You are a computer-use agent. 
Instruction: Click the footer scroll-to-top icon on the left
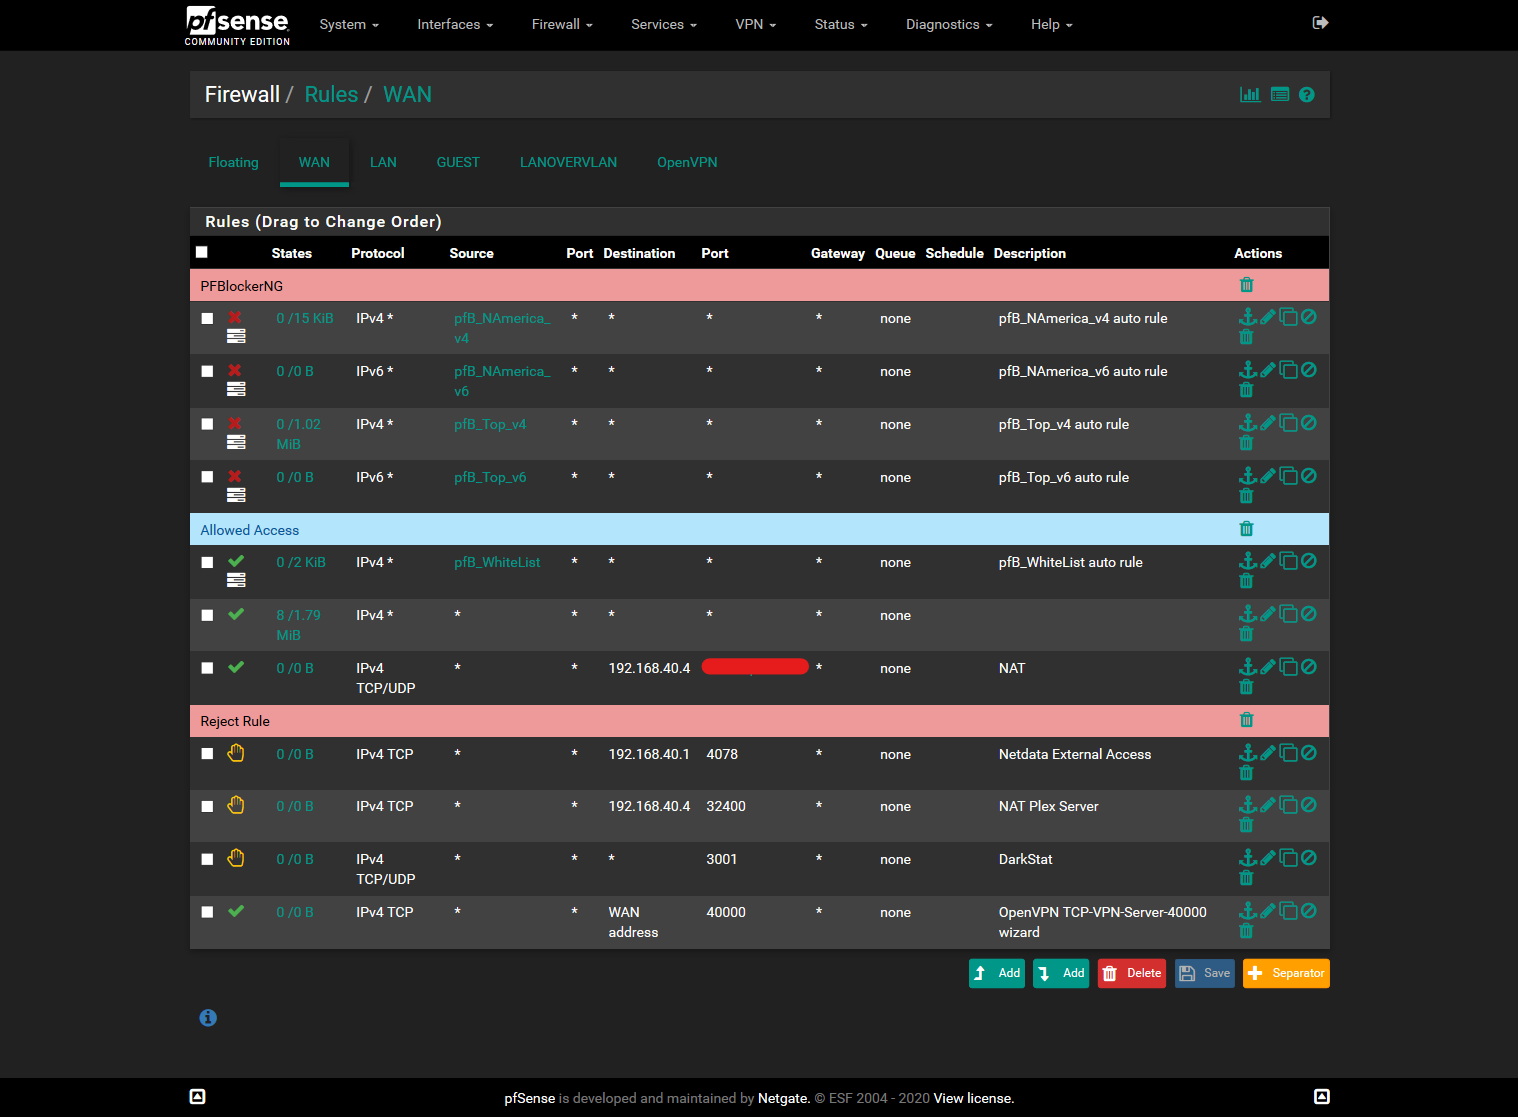tap(198, 1097)
